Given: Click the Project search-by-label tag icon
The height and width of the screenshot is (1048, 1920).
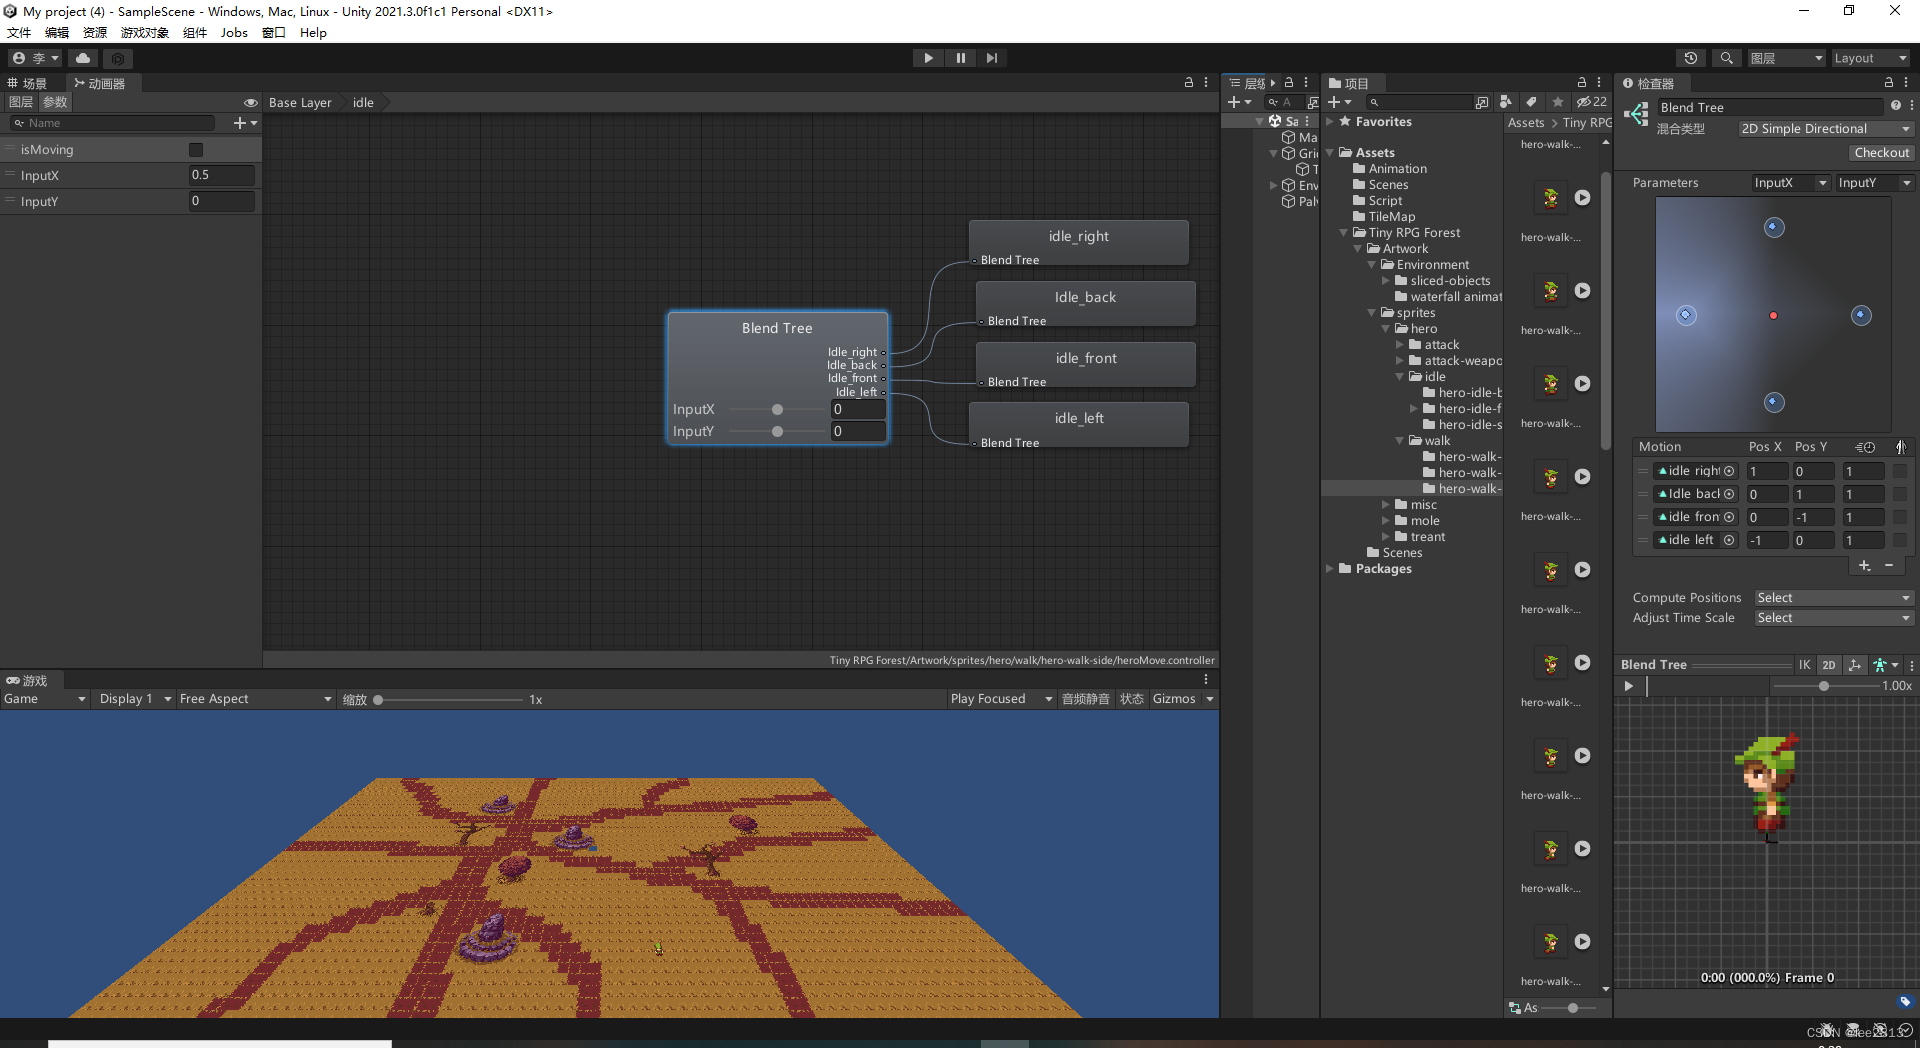Looking at the screenshot, I should click(x=1531, y=102).
